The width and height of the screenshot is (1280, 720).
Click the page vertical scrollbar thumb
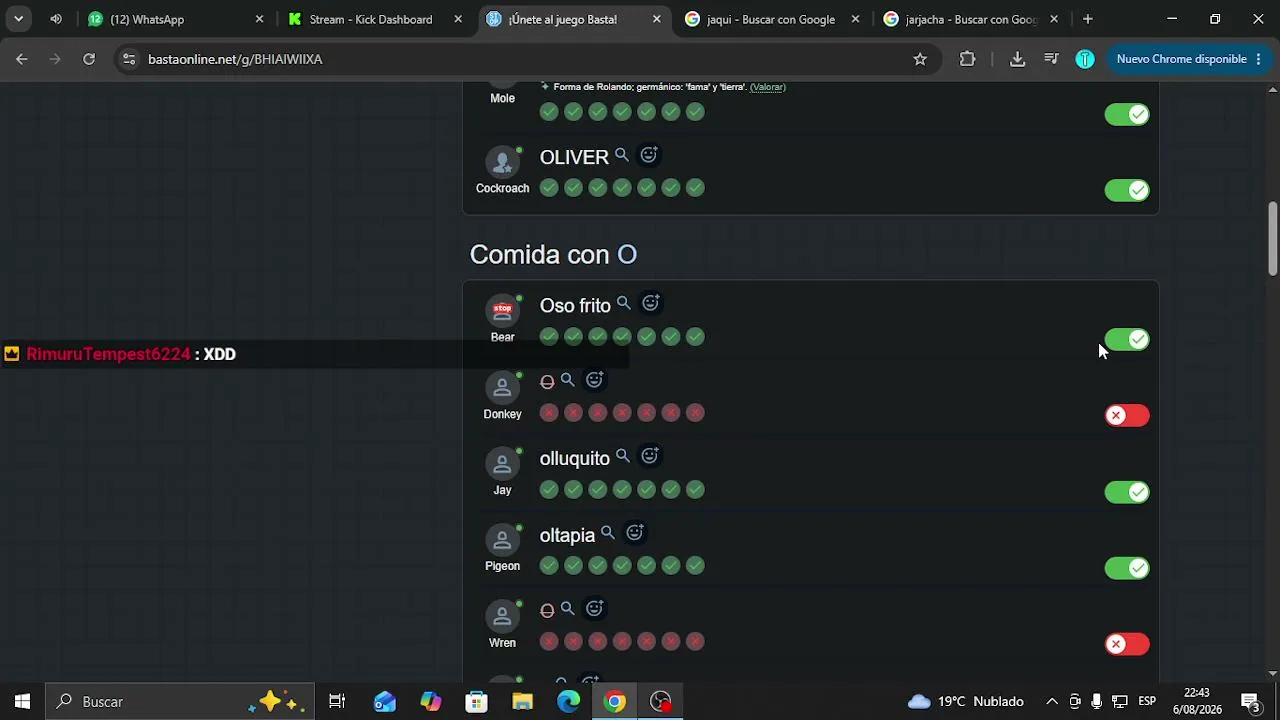pyautogui.click(x=1272, y=238)
